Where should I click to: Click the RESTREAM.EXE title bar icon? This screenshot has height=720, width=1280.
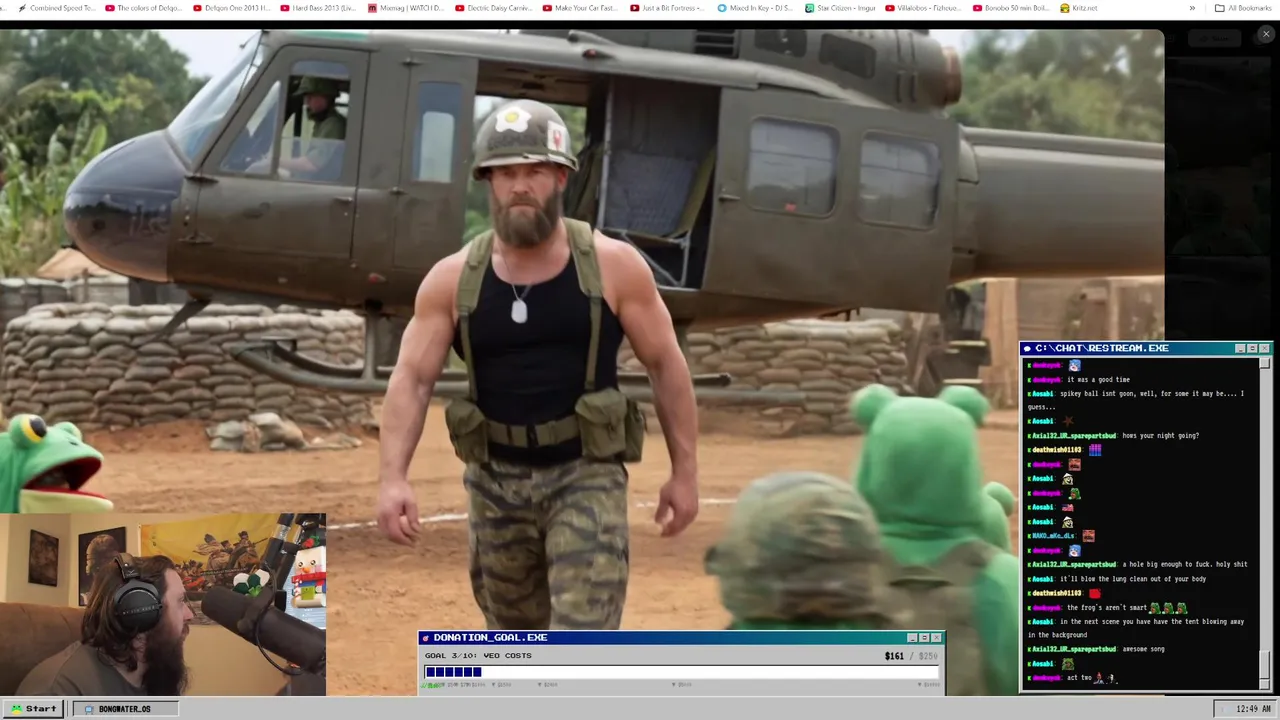[x=1027, y=349]
